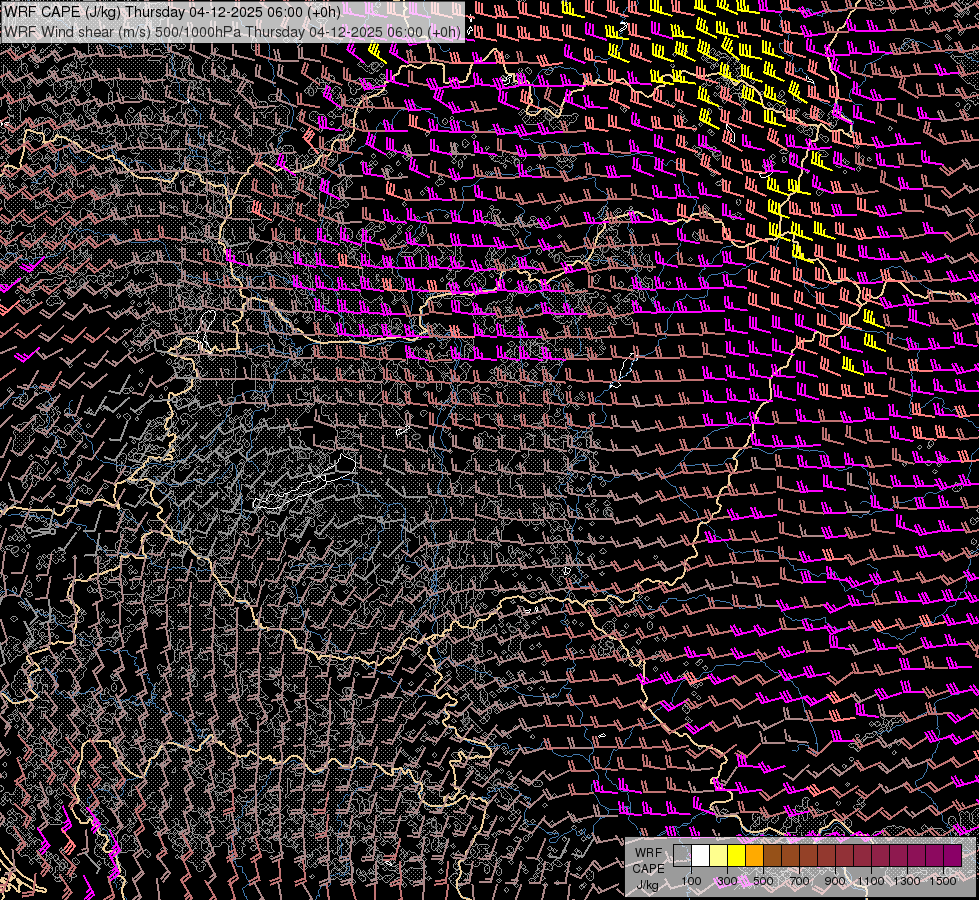Click the 500 legend scale label
This screenshot has height=900, width=979.
[763, 881]
